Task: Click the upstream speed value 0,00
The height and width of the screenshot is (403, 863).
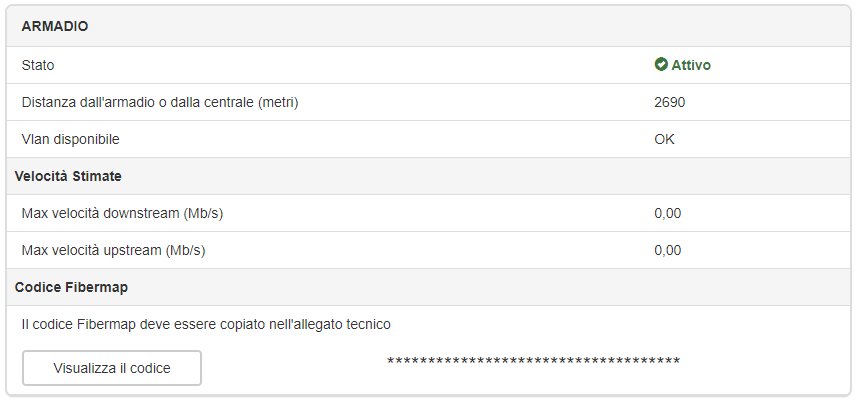Action: [x=668, y=250]
